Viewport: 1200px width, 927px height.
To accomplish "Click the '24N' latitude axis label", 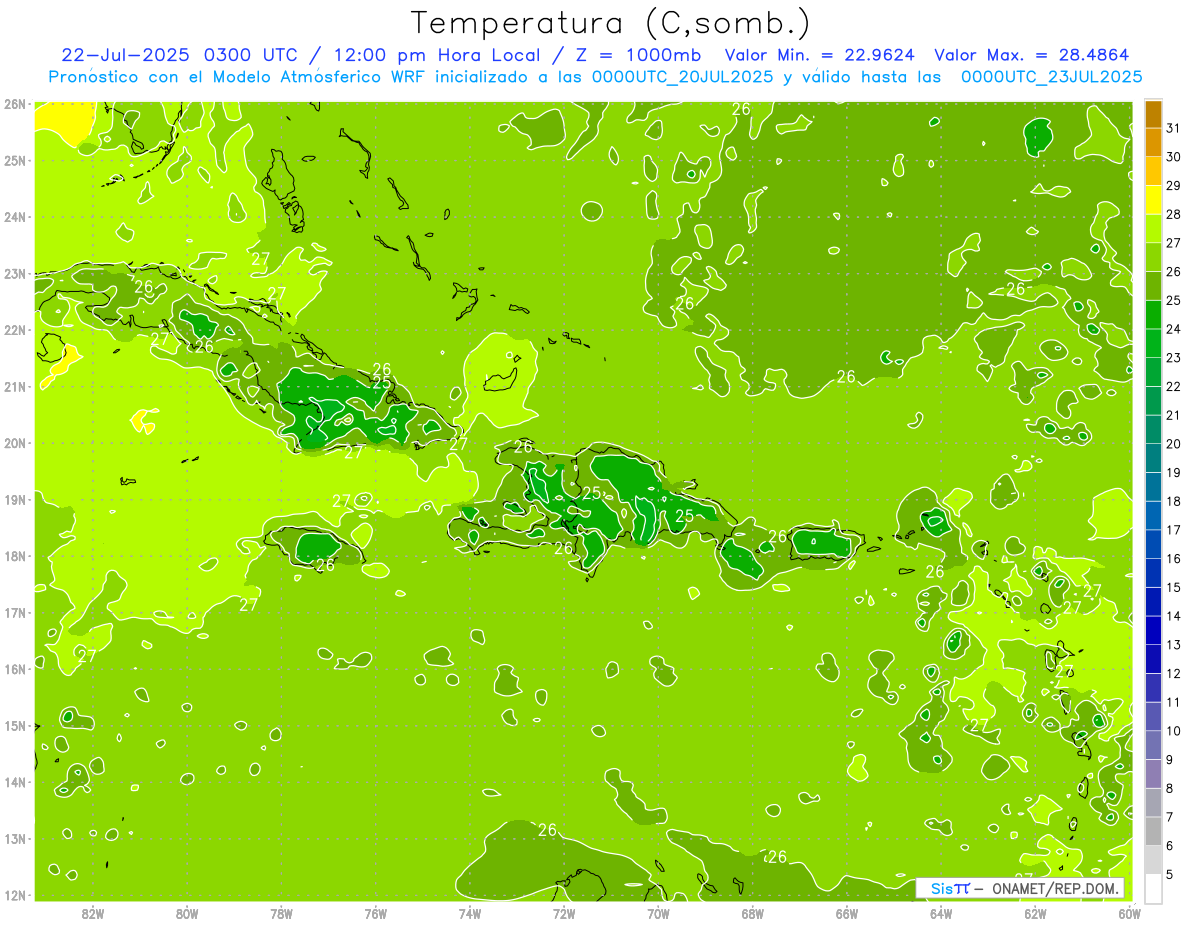I will 14,217.
